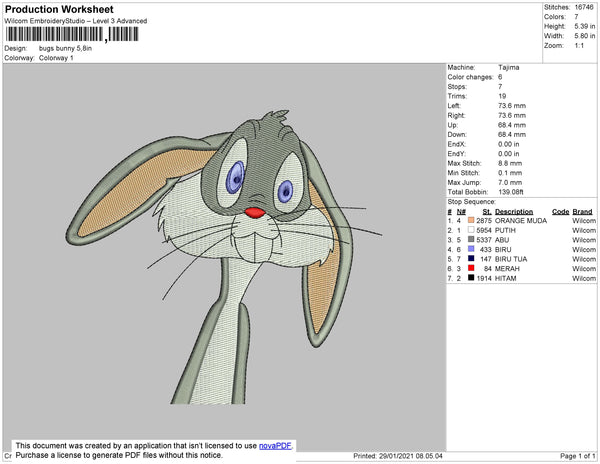Click the 'St.' column header

(487, 212)
